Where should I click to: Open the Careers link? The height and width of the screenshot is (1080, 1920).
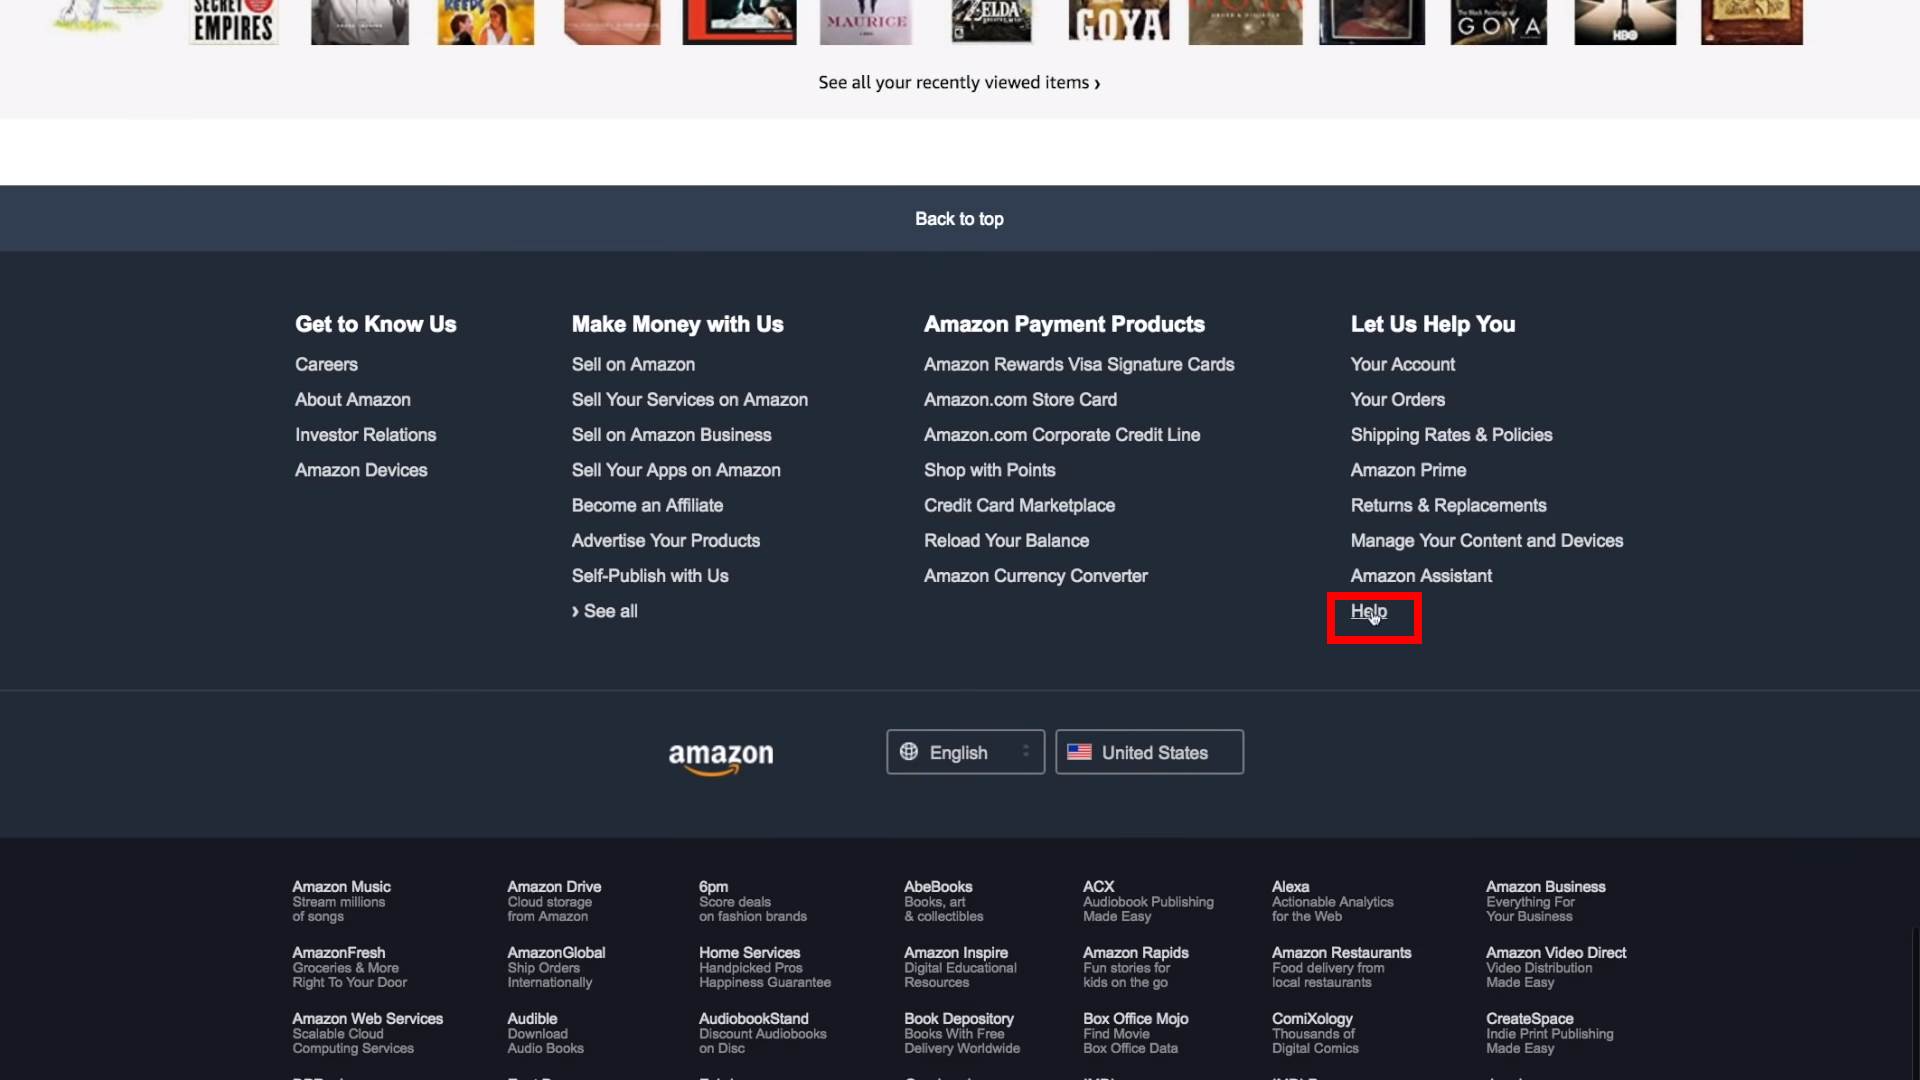pos(326,365)
